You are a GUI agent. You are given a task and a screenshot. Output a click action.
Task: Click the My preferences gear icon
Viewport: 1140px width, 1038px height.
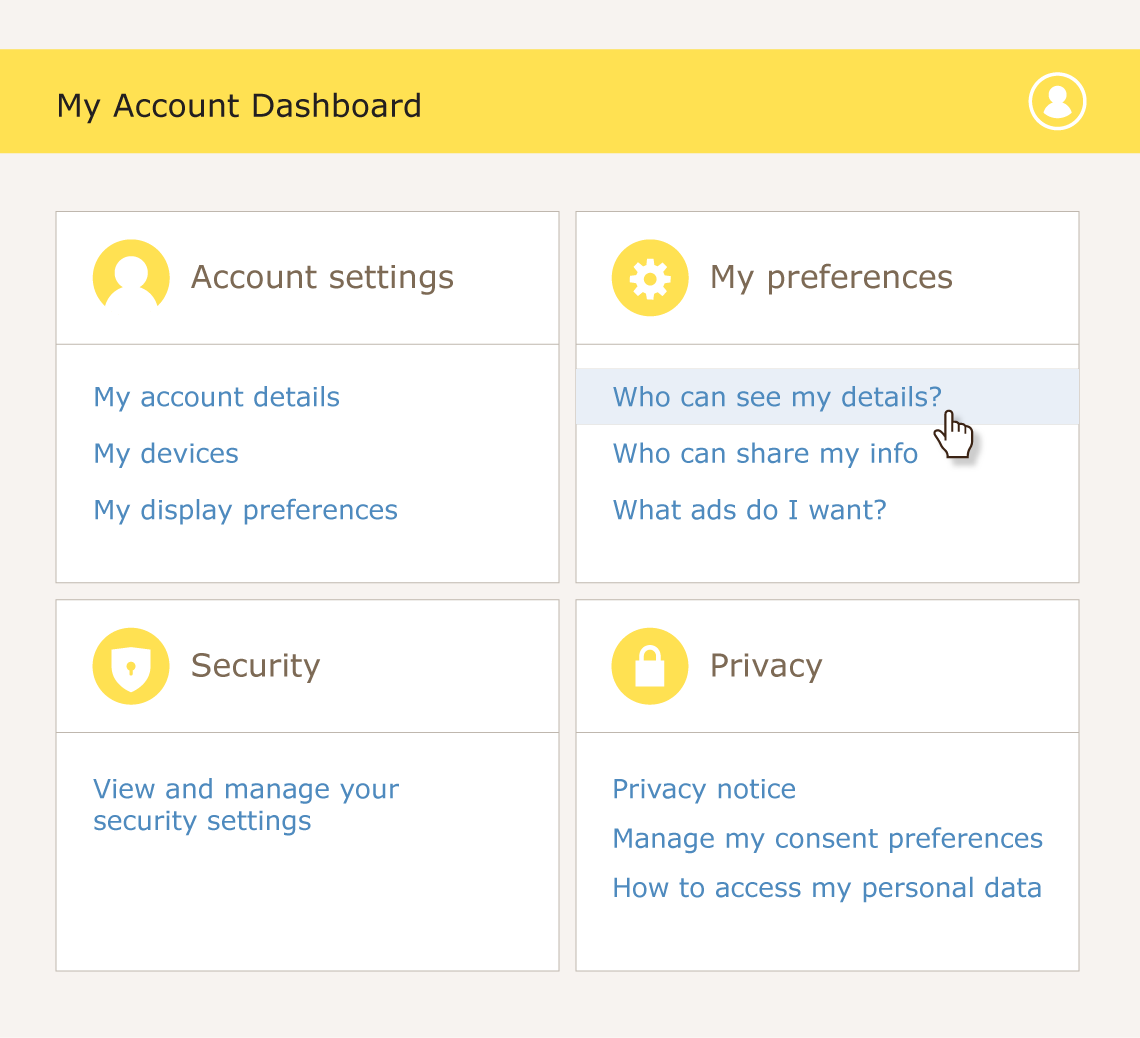650,278
